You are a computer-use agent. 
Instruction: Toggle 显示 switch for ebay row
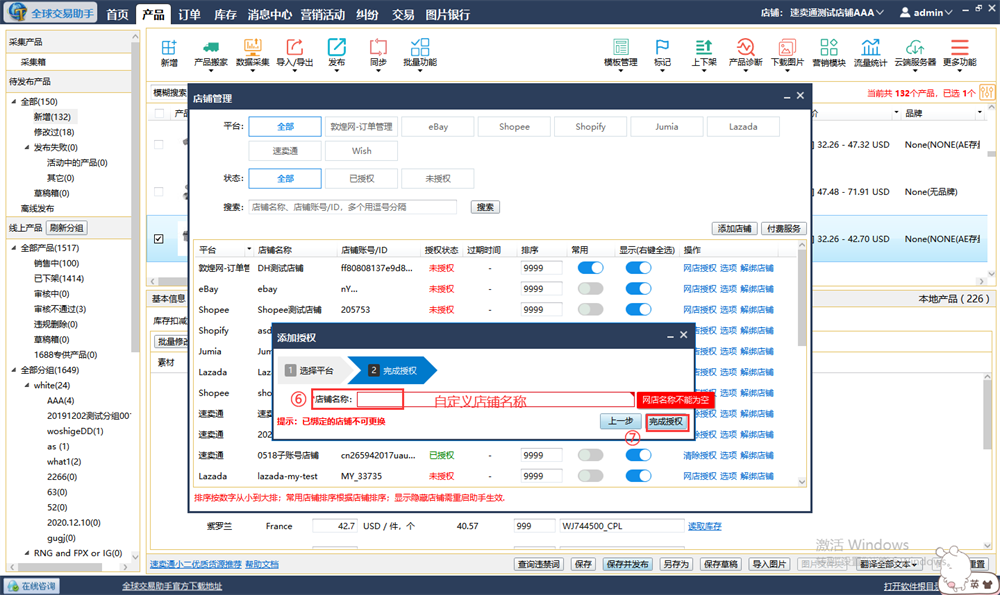pos(638,289)
